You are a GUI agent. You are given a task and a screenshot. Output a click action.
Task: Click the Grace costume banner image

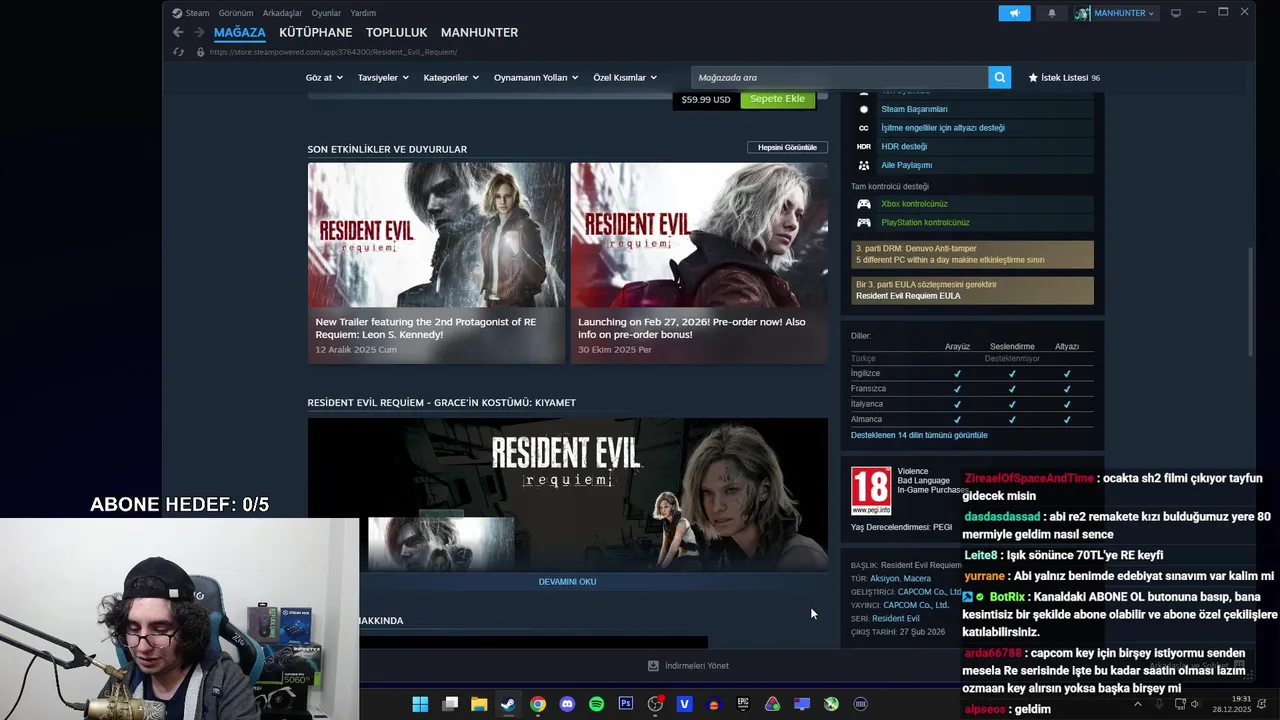[x=567, y=494]
